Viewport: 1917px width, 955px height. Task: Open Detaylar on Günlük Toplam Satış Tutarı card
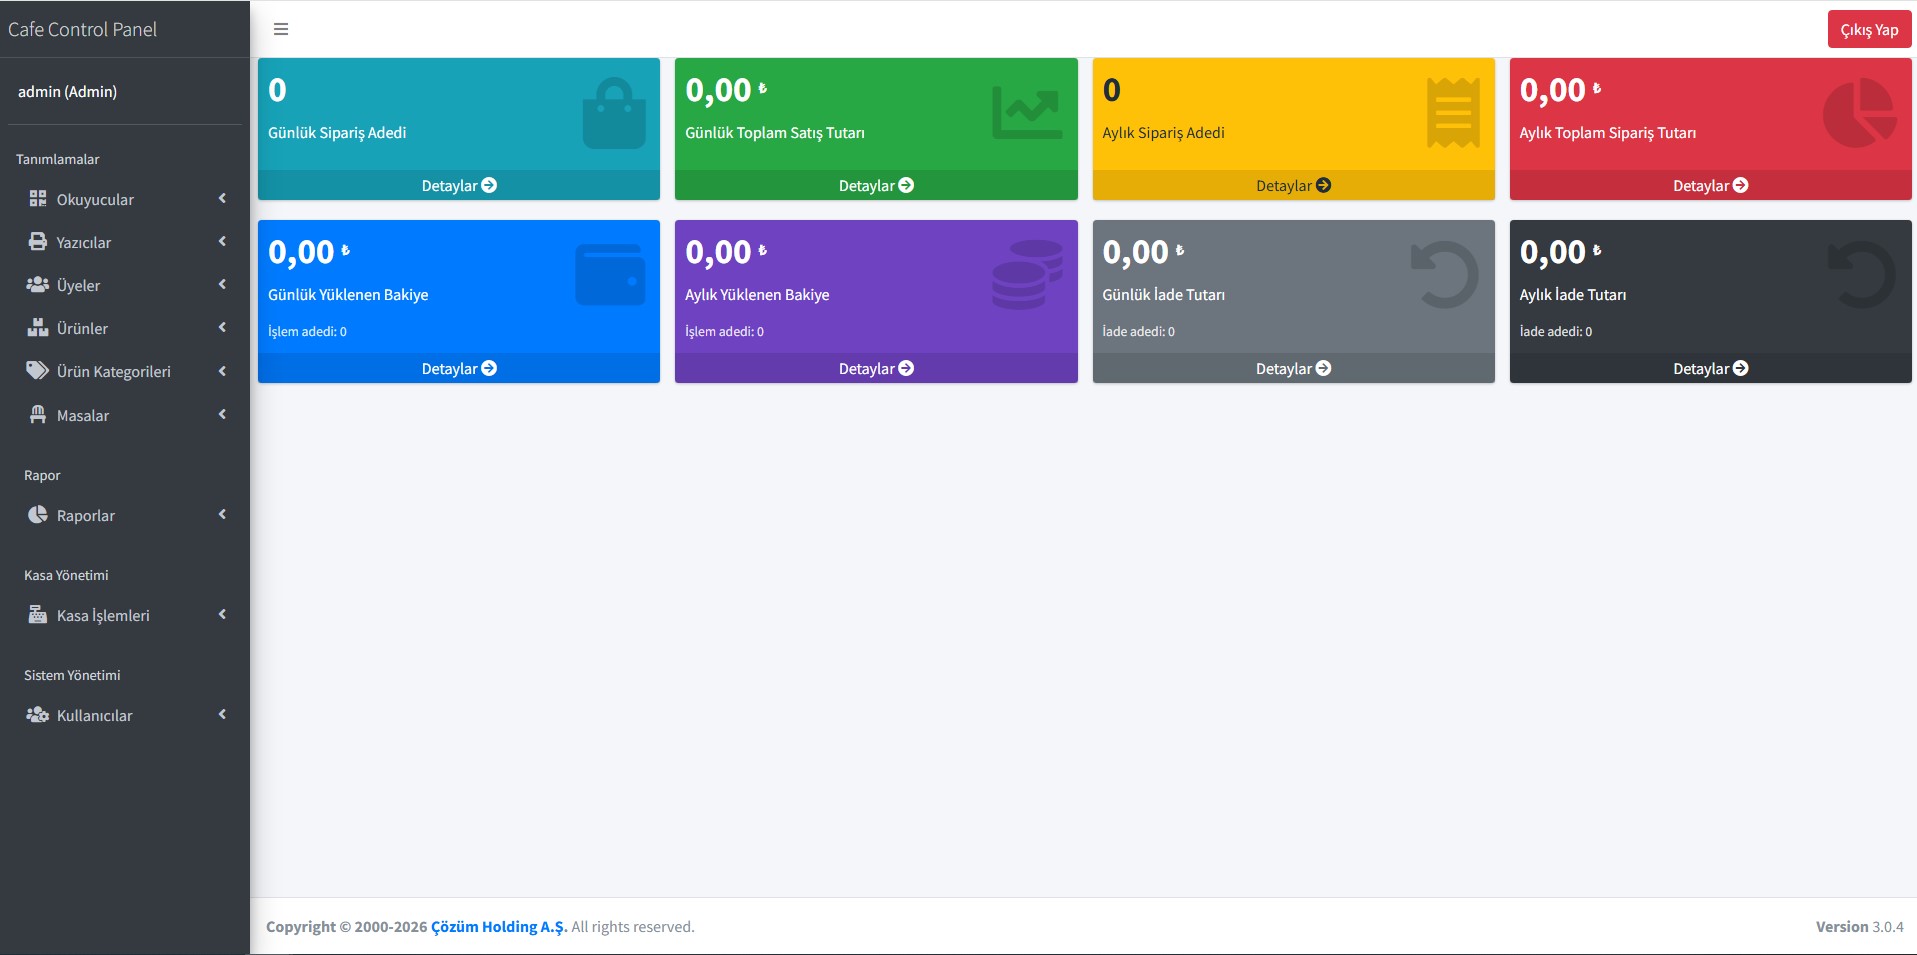coord(876,185)
